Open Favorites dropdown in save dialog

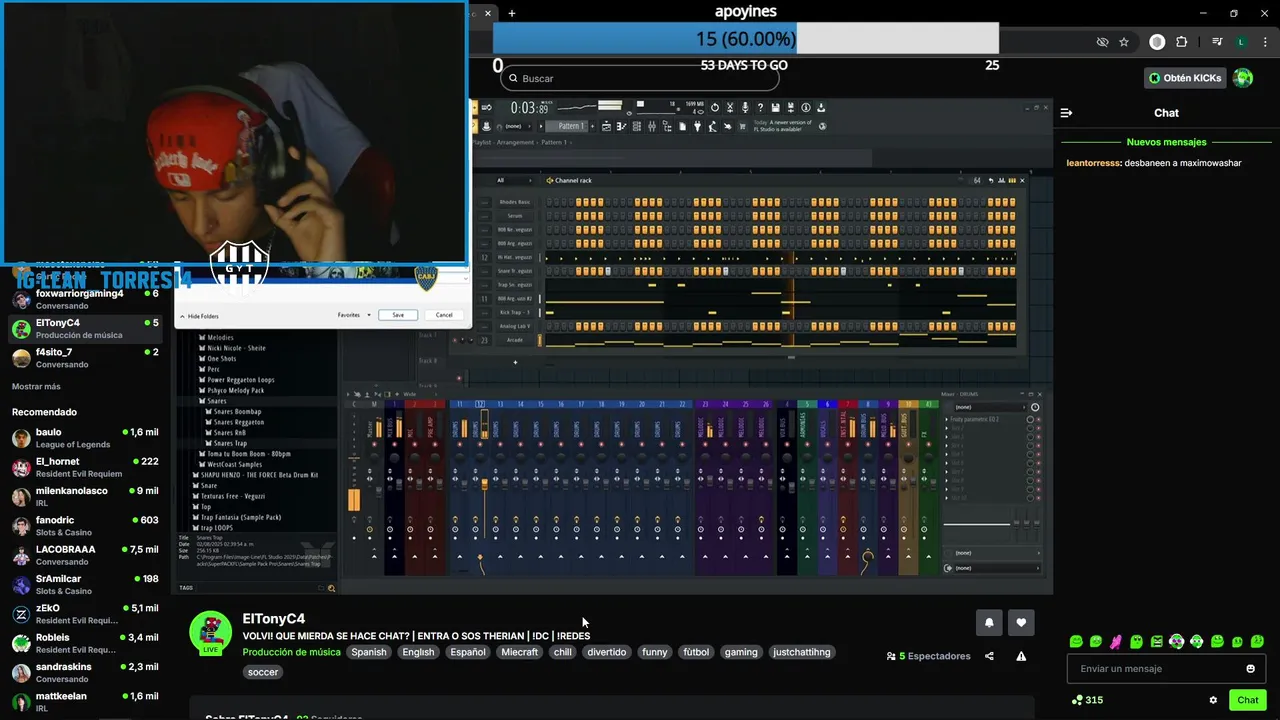[x=354, y=315]
